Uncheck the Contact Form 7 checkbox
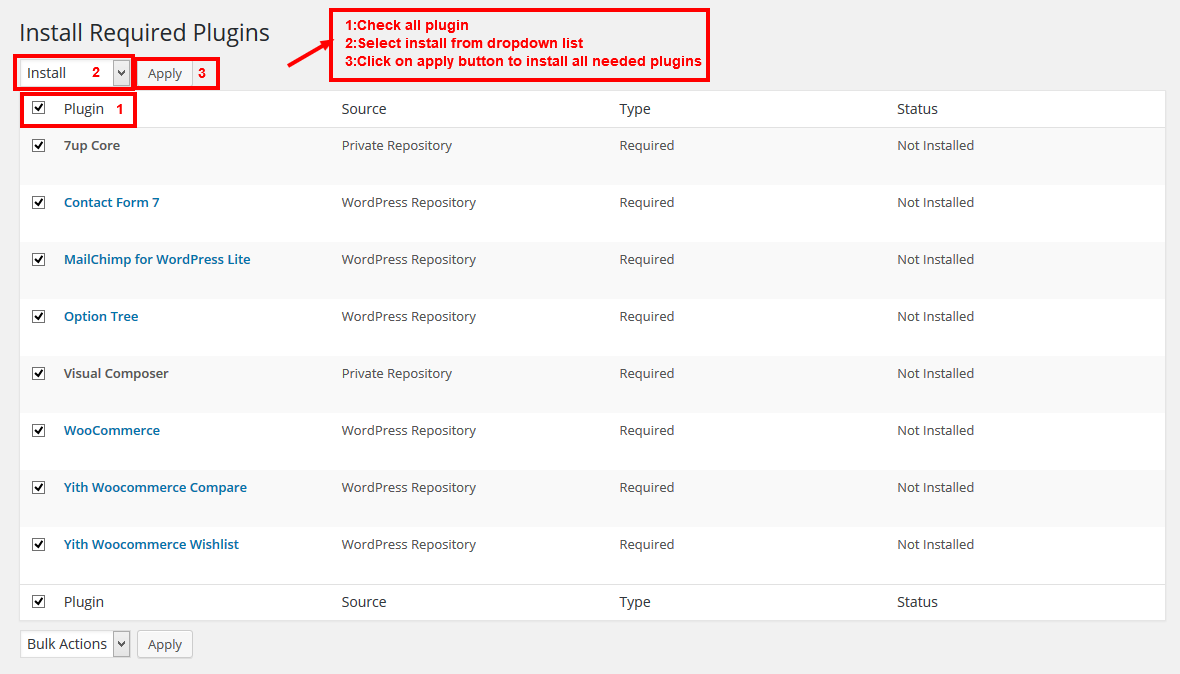 tap(38, 203)
